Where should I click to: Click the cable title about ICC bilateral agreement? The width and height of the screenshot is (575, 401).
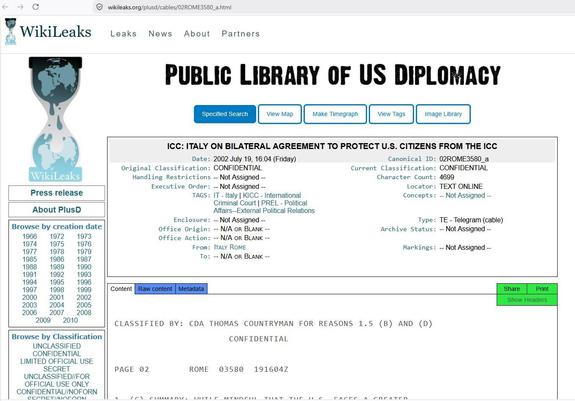coord(332,146)
